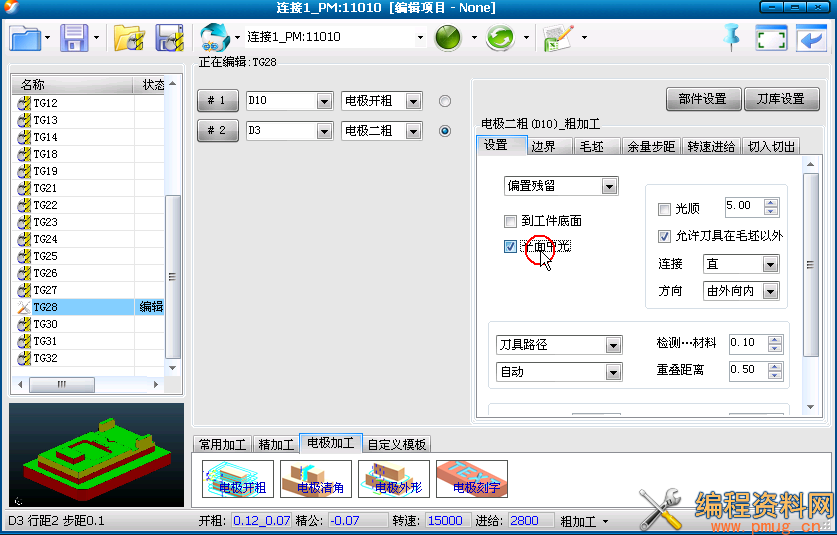
Task: Click the editing icon beside TG28
Action: (x=23, y=307)
